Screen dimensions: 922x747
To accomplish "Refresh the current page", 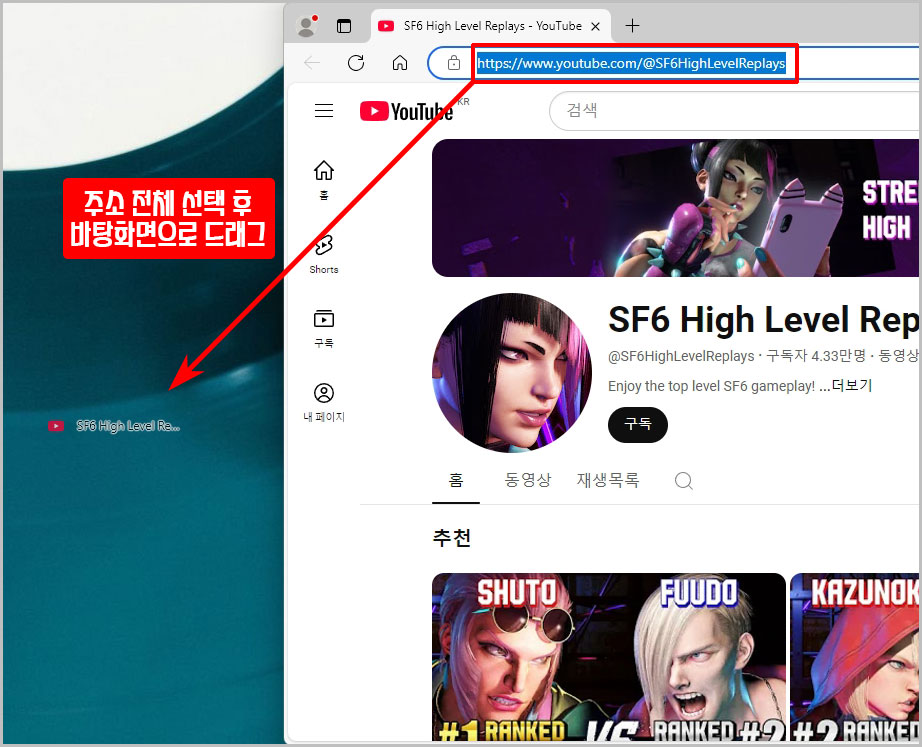I will (x=356, y=63).
